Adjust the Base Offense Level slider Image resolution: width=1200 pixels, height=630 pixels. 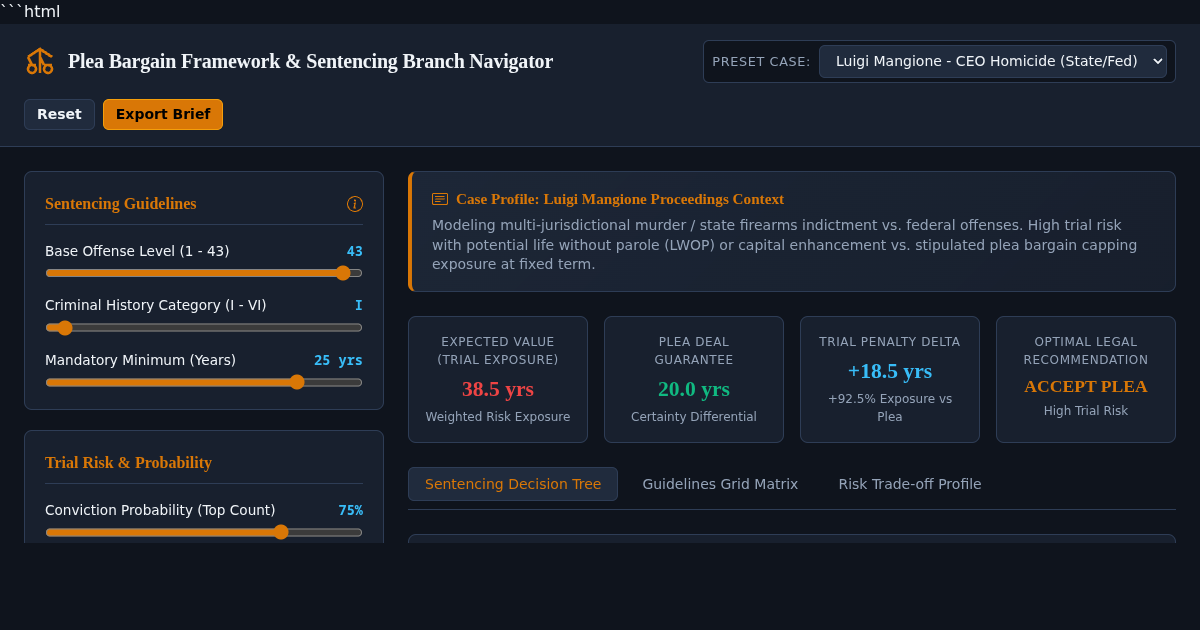coord(204,273)
